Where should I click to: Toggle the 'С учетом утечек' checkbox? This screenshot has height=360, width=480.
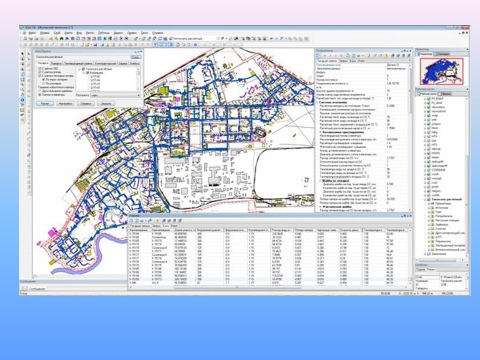pyautogui.click(x=50, y=72)
